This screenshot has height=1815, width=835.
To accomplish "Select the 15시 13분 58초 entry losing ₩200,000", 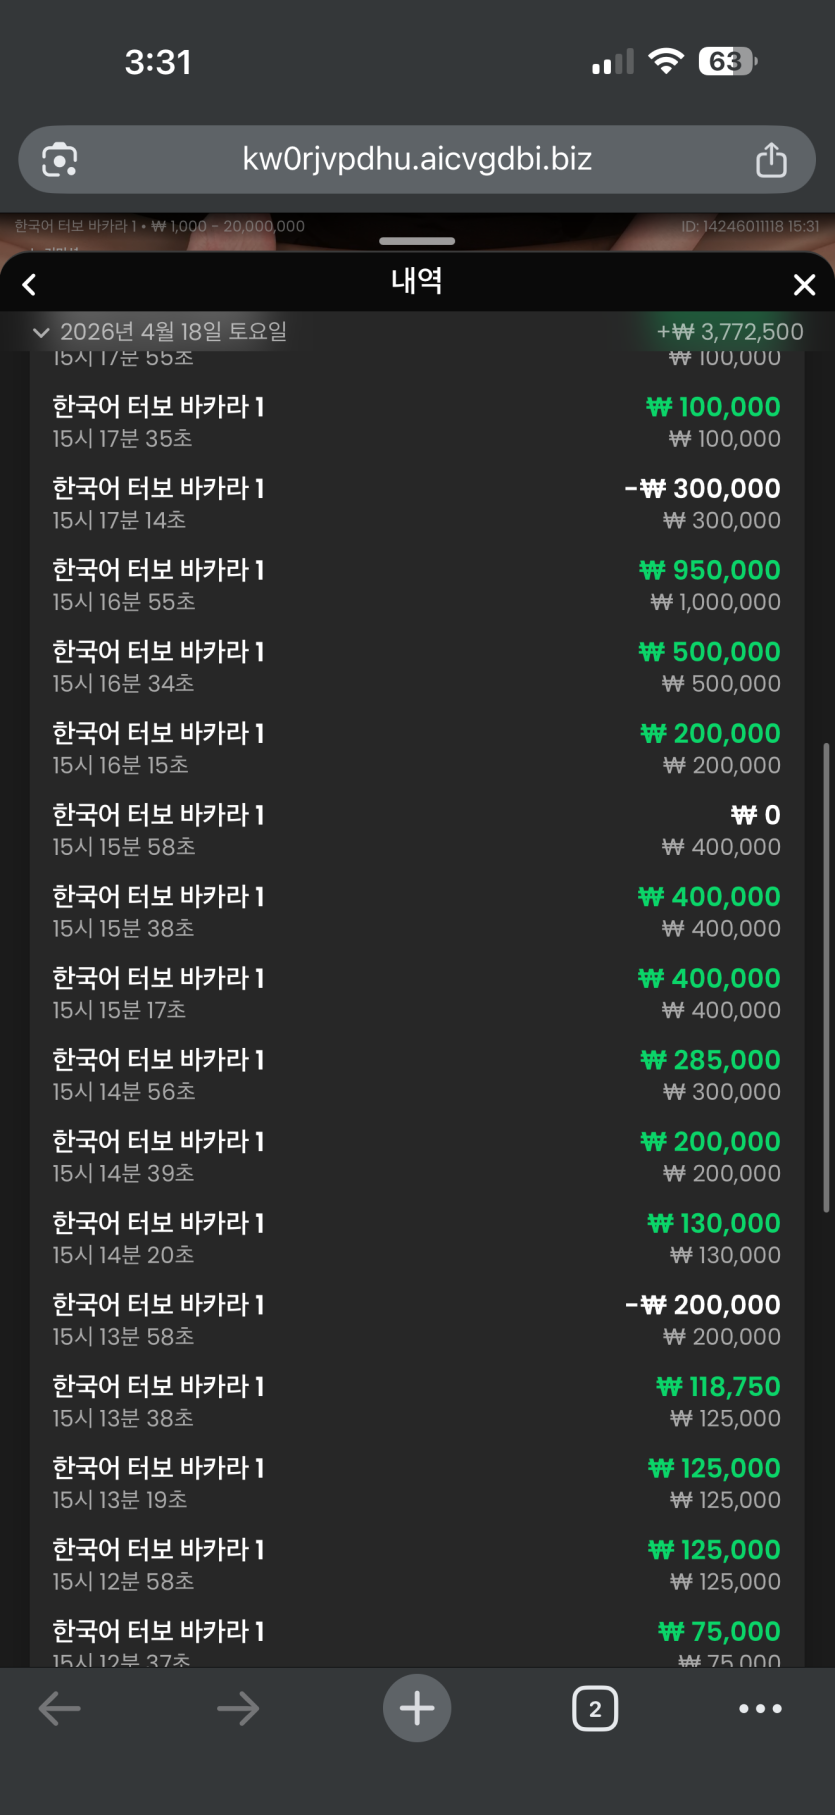I will 416,1320.
